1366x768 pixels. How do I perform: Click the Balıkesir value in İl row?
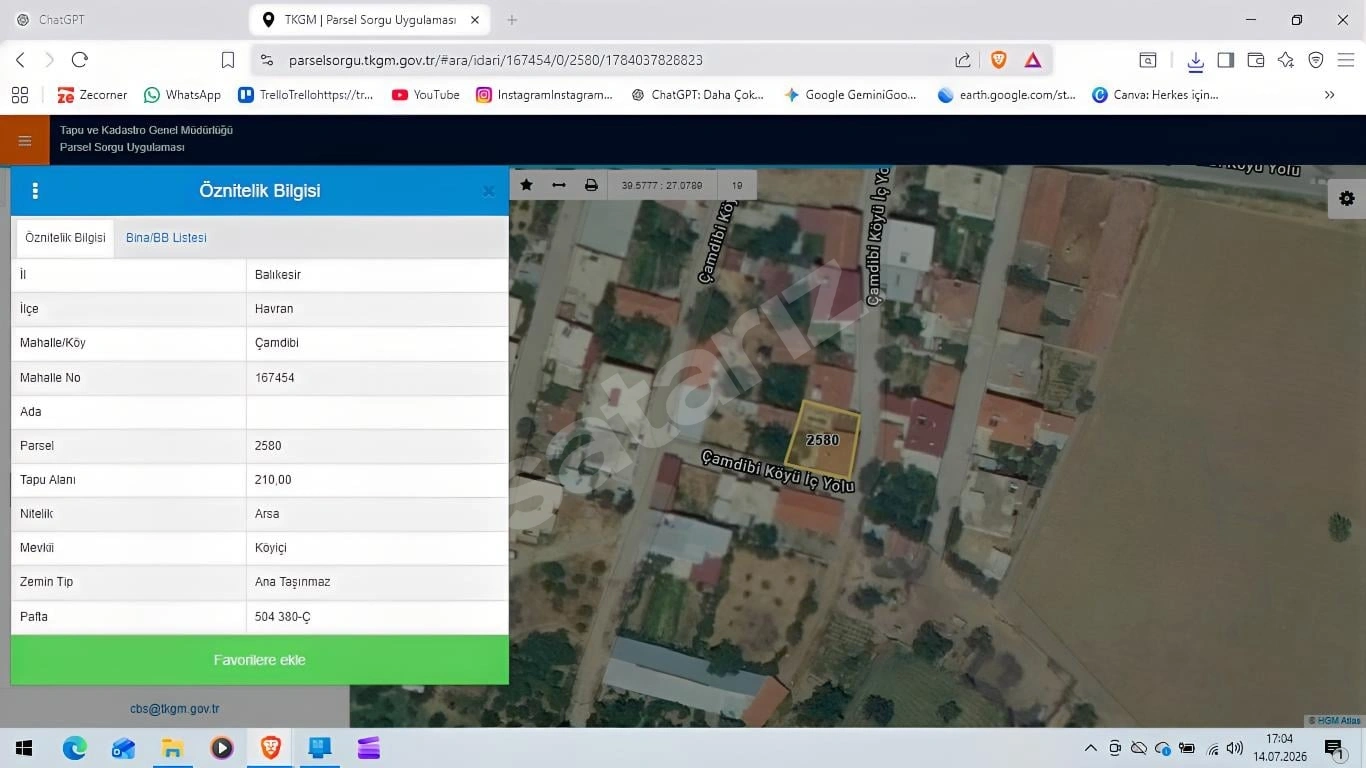coord(278,275)
